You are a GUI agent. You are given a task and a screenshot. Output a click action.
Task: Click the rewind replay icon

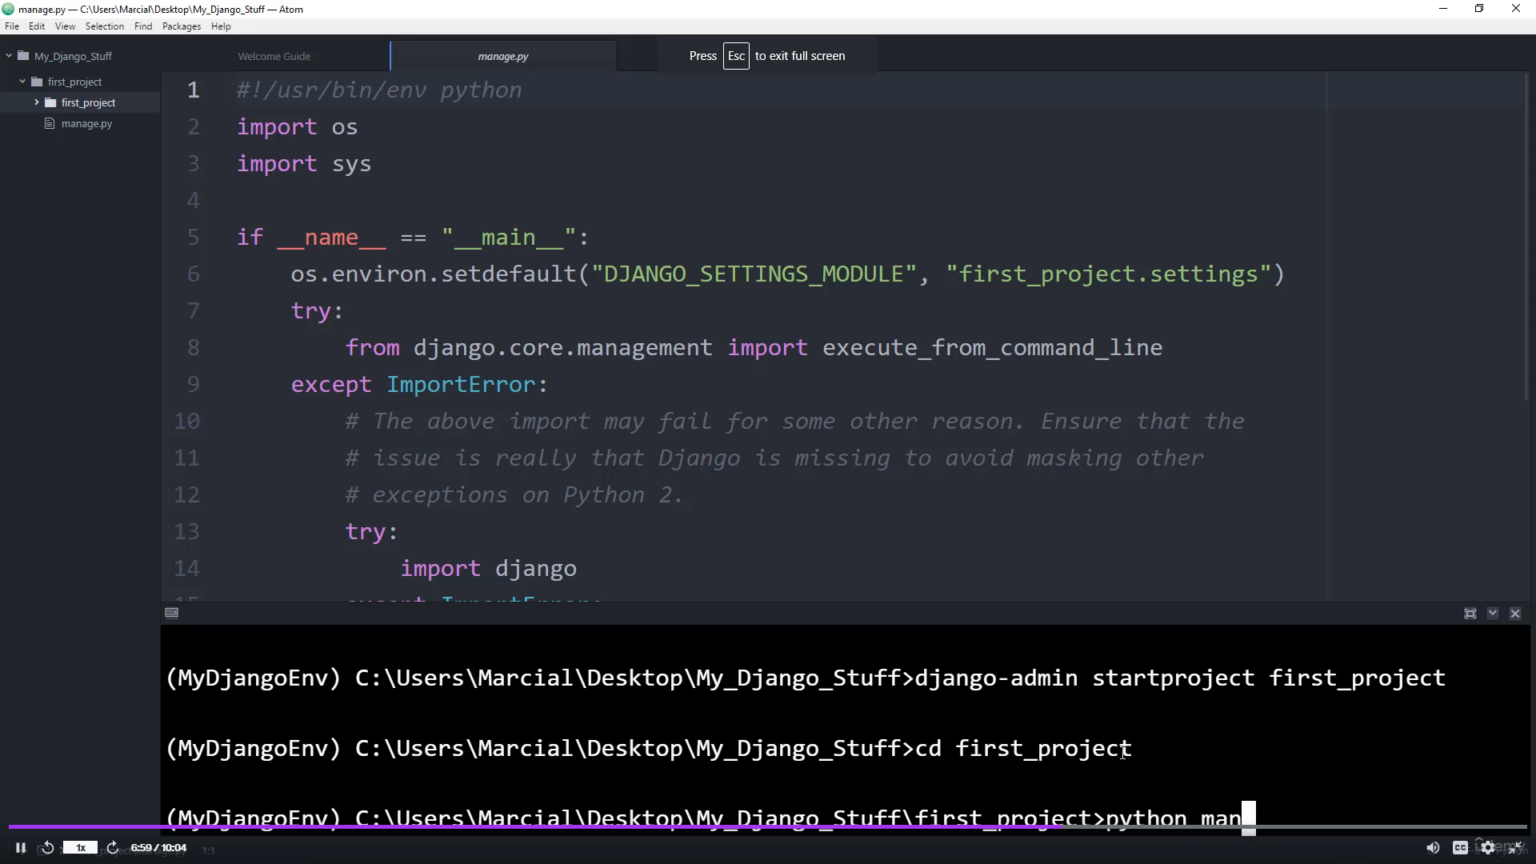pyautogui.click(x=47, y=848)
